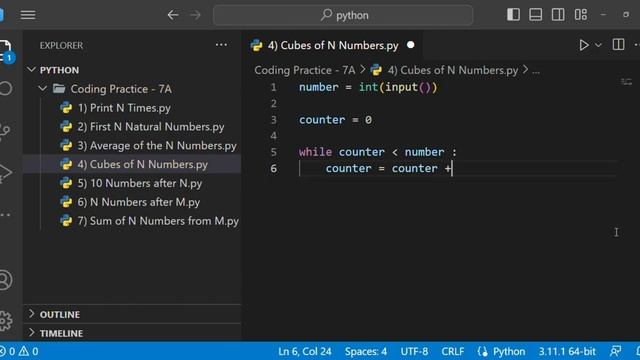Screen dimensions: 640x360
Task: Click Coding Practice - 7A breadcrumb
Action: tap(304, 70)
